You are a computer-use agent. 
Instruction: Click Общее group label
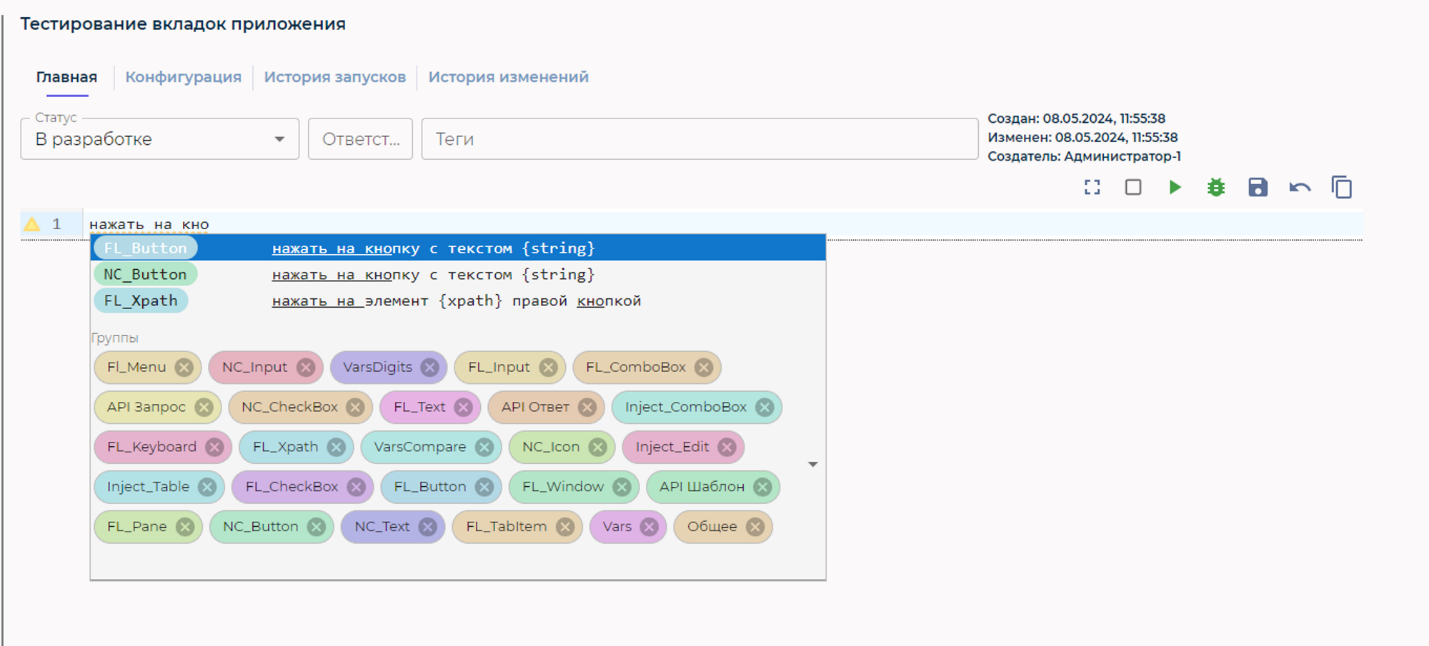(x=712, y=527)
